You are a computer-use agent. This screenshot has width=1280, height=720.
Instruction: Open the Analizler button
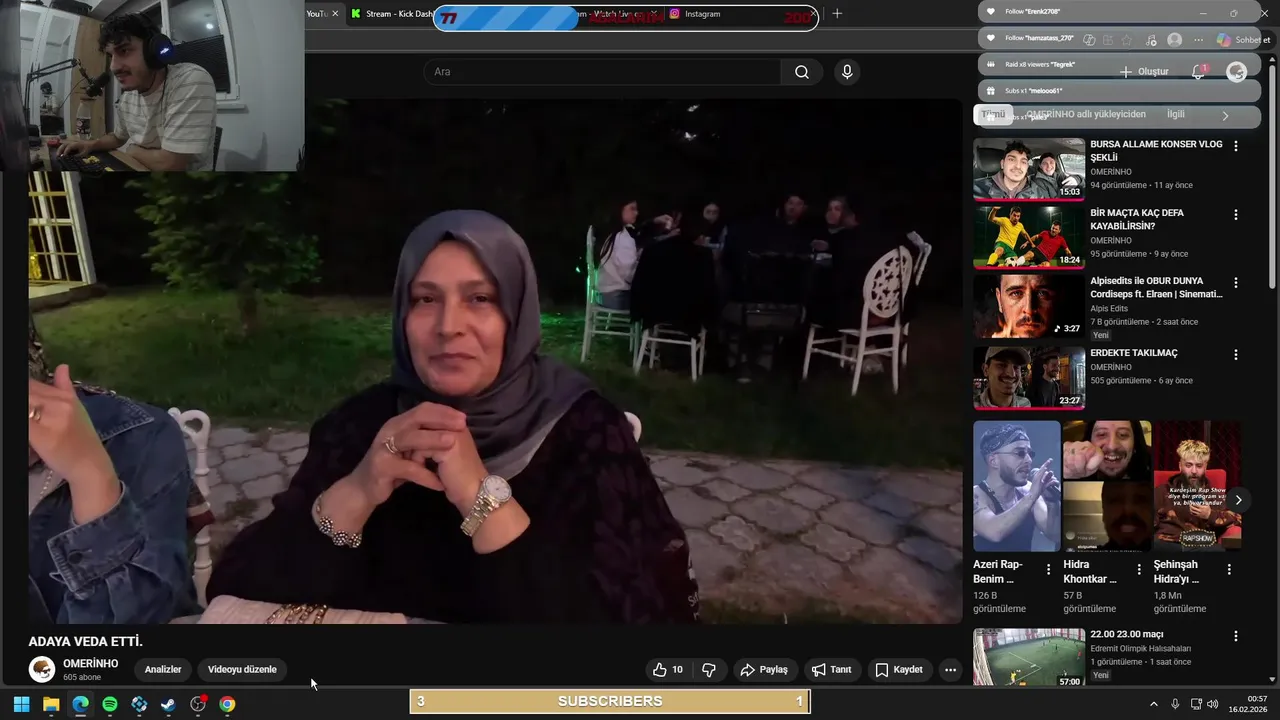coord(163,669)
